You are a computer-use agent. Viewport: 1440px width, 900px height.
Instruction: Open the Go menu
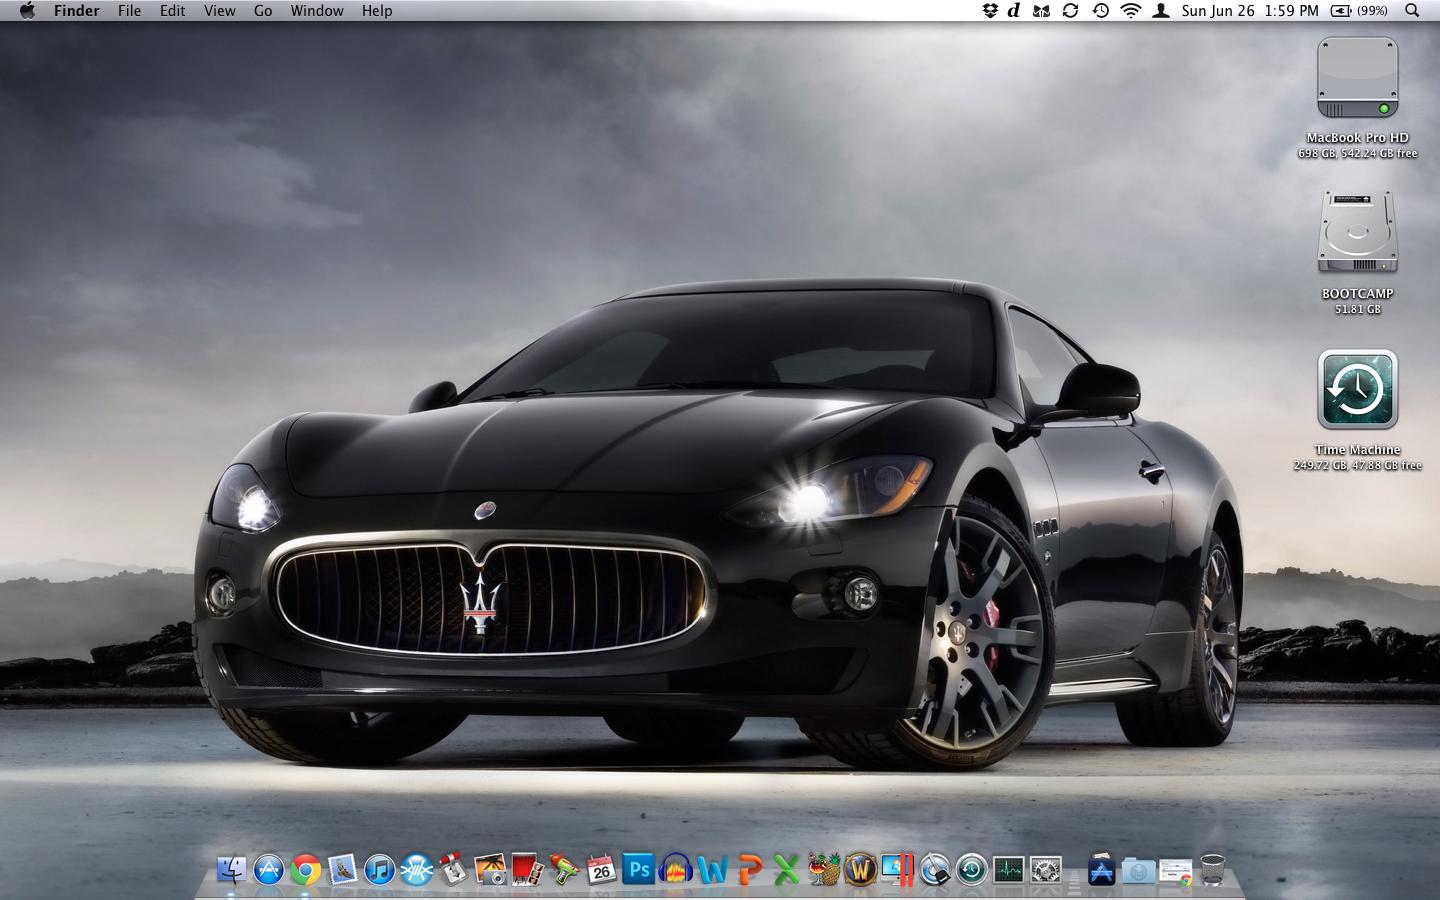tap(263, 11)
